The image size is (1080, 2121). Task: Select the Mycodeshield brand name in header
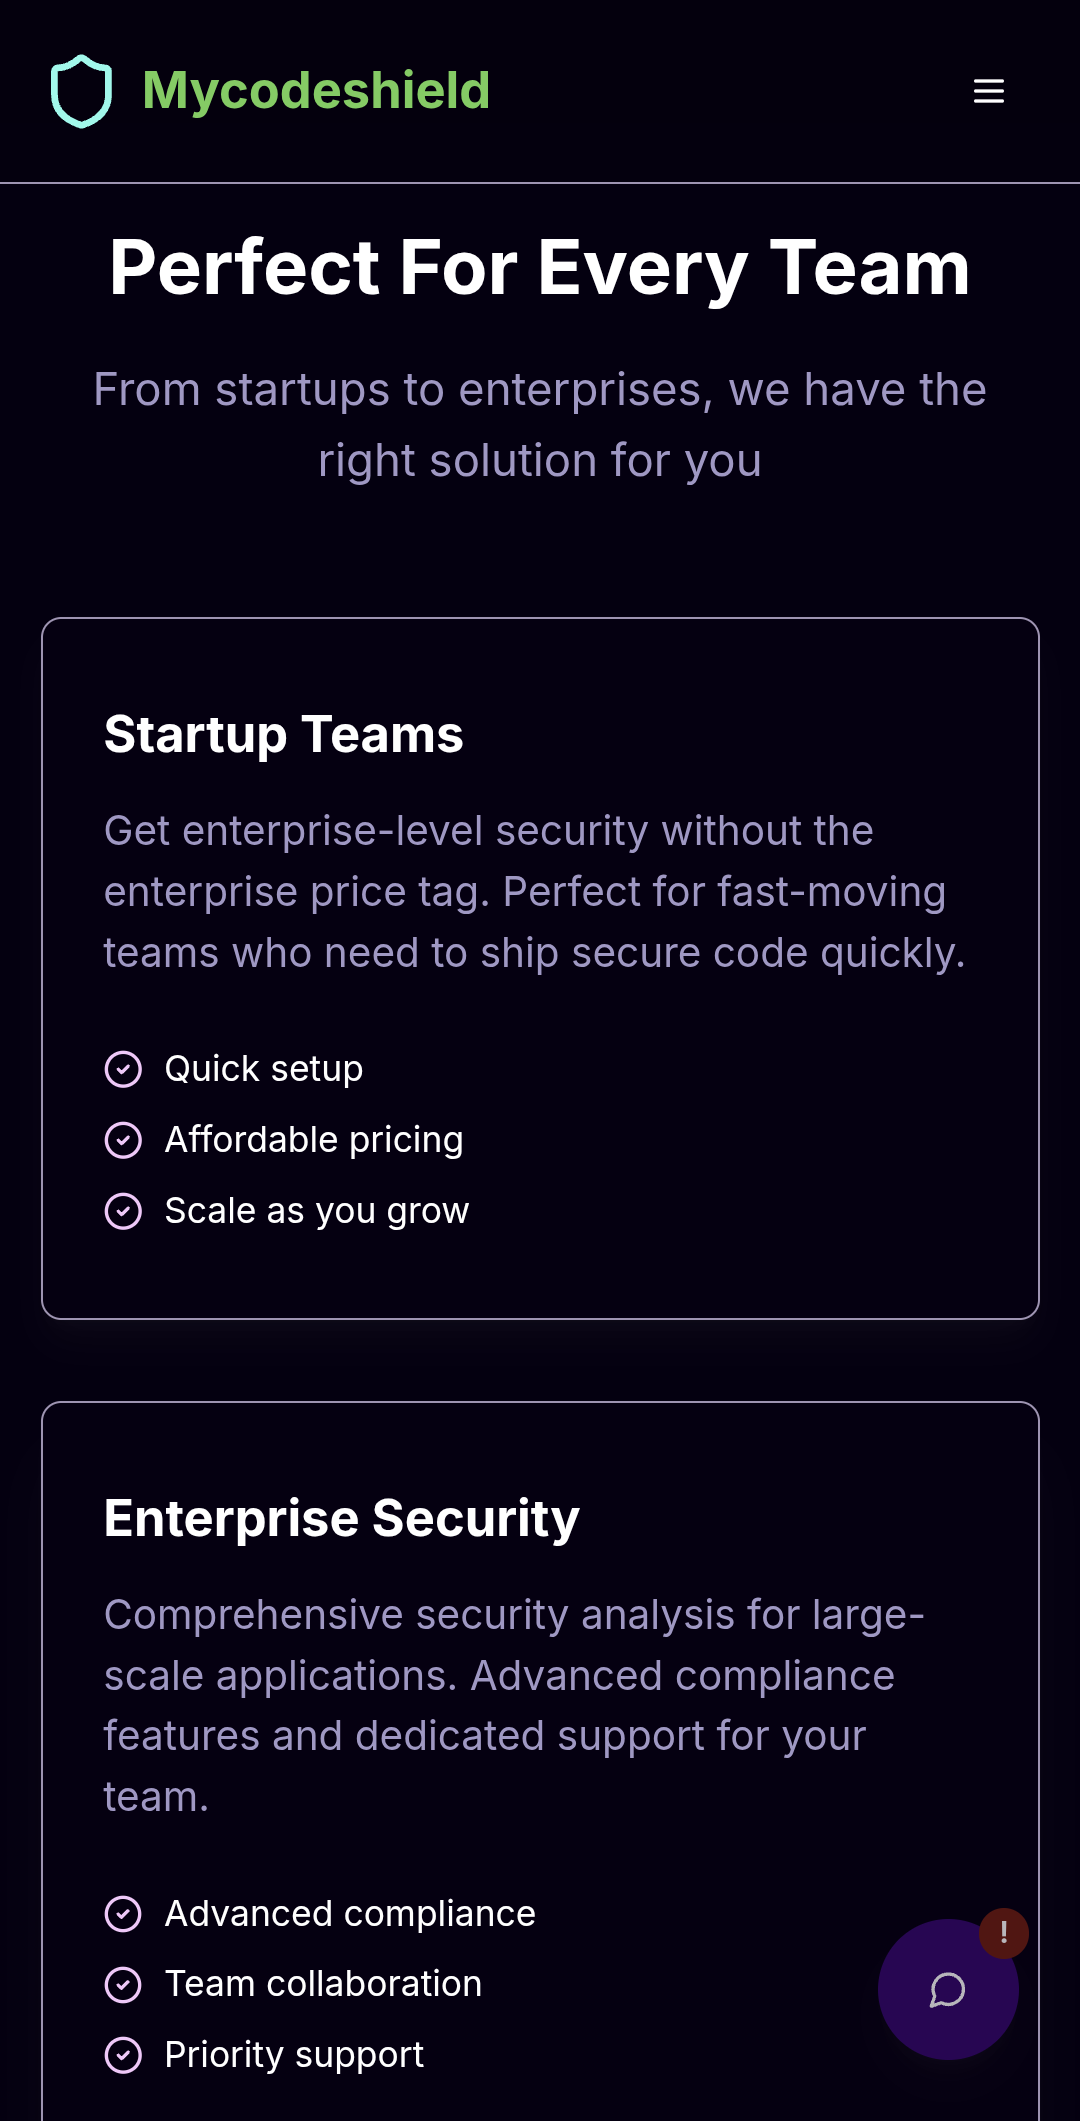[x=316, y=91]
